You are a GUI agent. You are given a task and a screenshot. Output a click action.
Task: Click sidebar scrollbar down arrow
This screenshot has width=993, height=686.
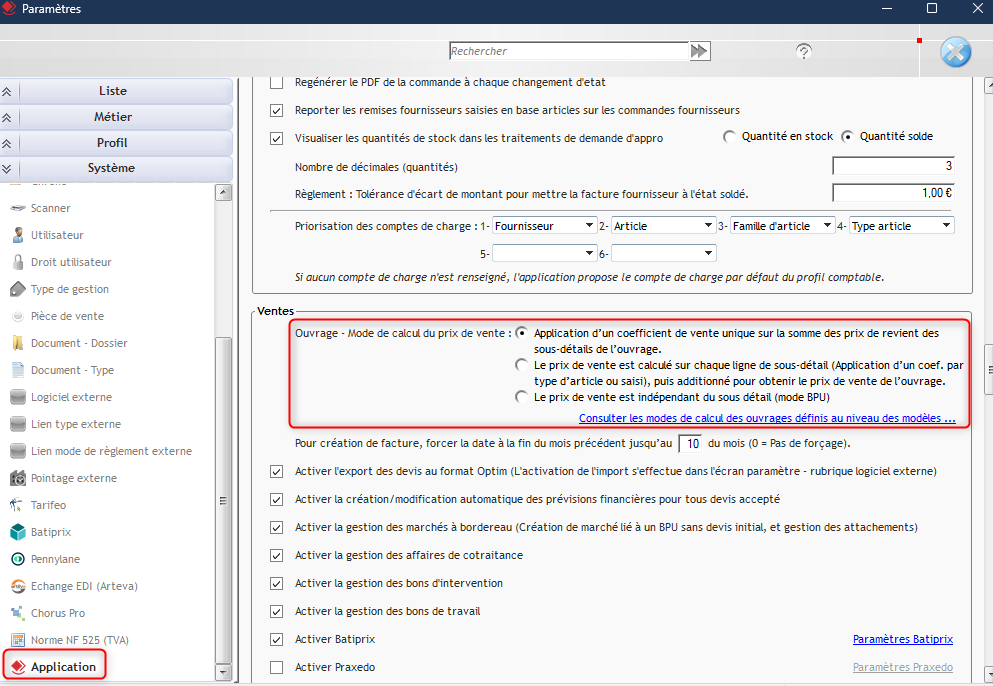coord(223,672)
